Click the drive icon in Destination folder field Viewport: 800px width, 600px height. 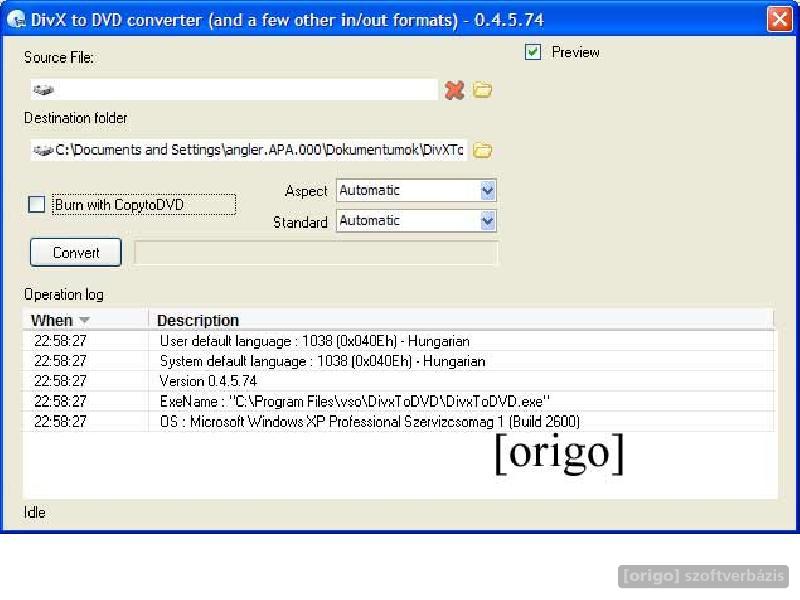pos(43,150)
